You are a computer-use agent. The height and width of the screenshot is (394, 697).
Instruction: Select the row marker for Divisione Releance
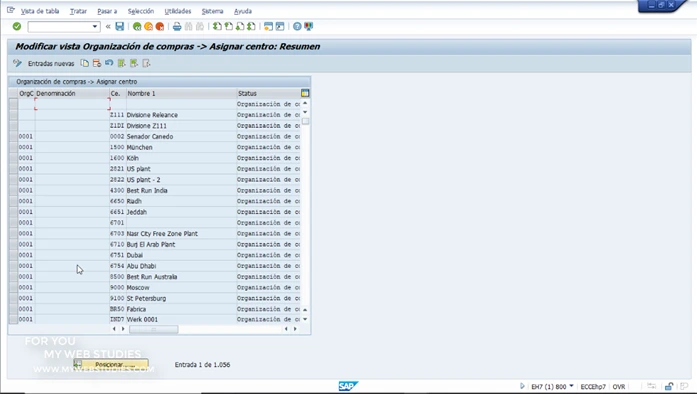[x=13, y=115]
